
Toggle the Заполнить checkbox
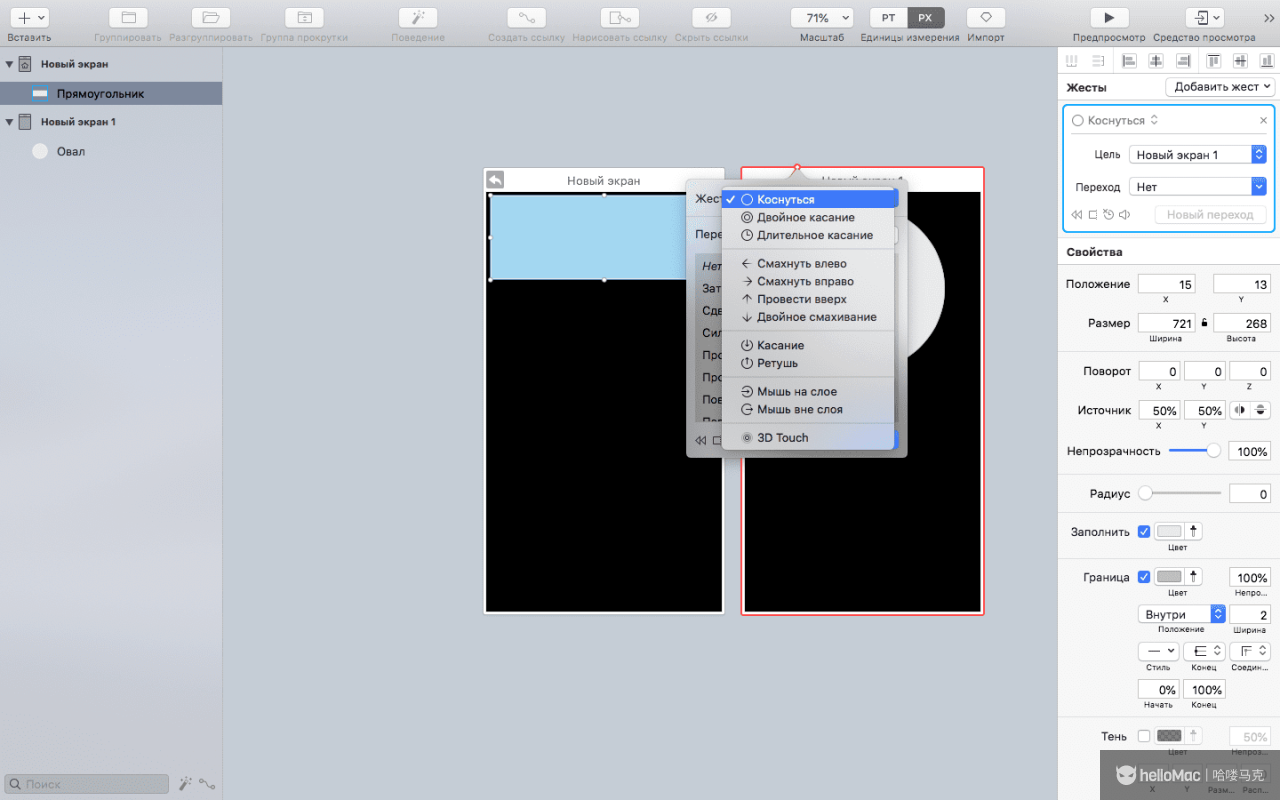click(x=1144, y=532)
